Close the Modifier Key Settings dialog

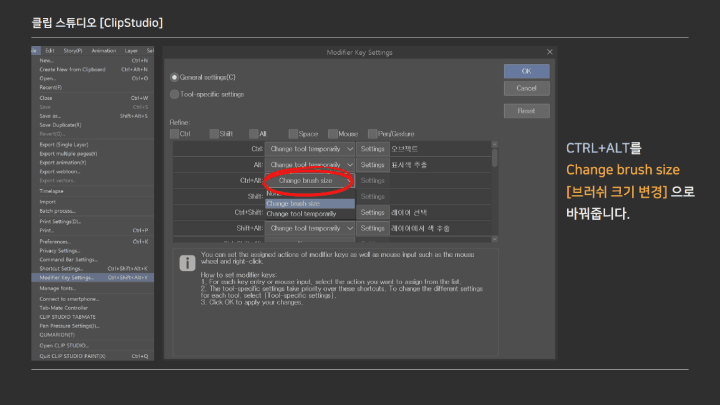[x=550, y=52]
